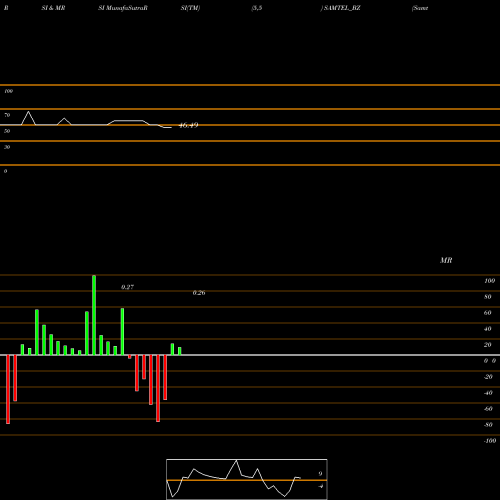This screenshot has height=500, width=500.
Task: Click the SAMTEL_BZ symbol text
Action: (x=342, y=8)
